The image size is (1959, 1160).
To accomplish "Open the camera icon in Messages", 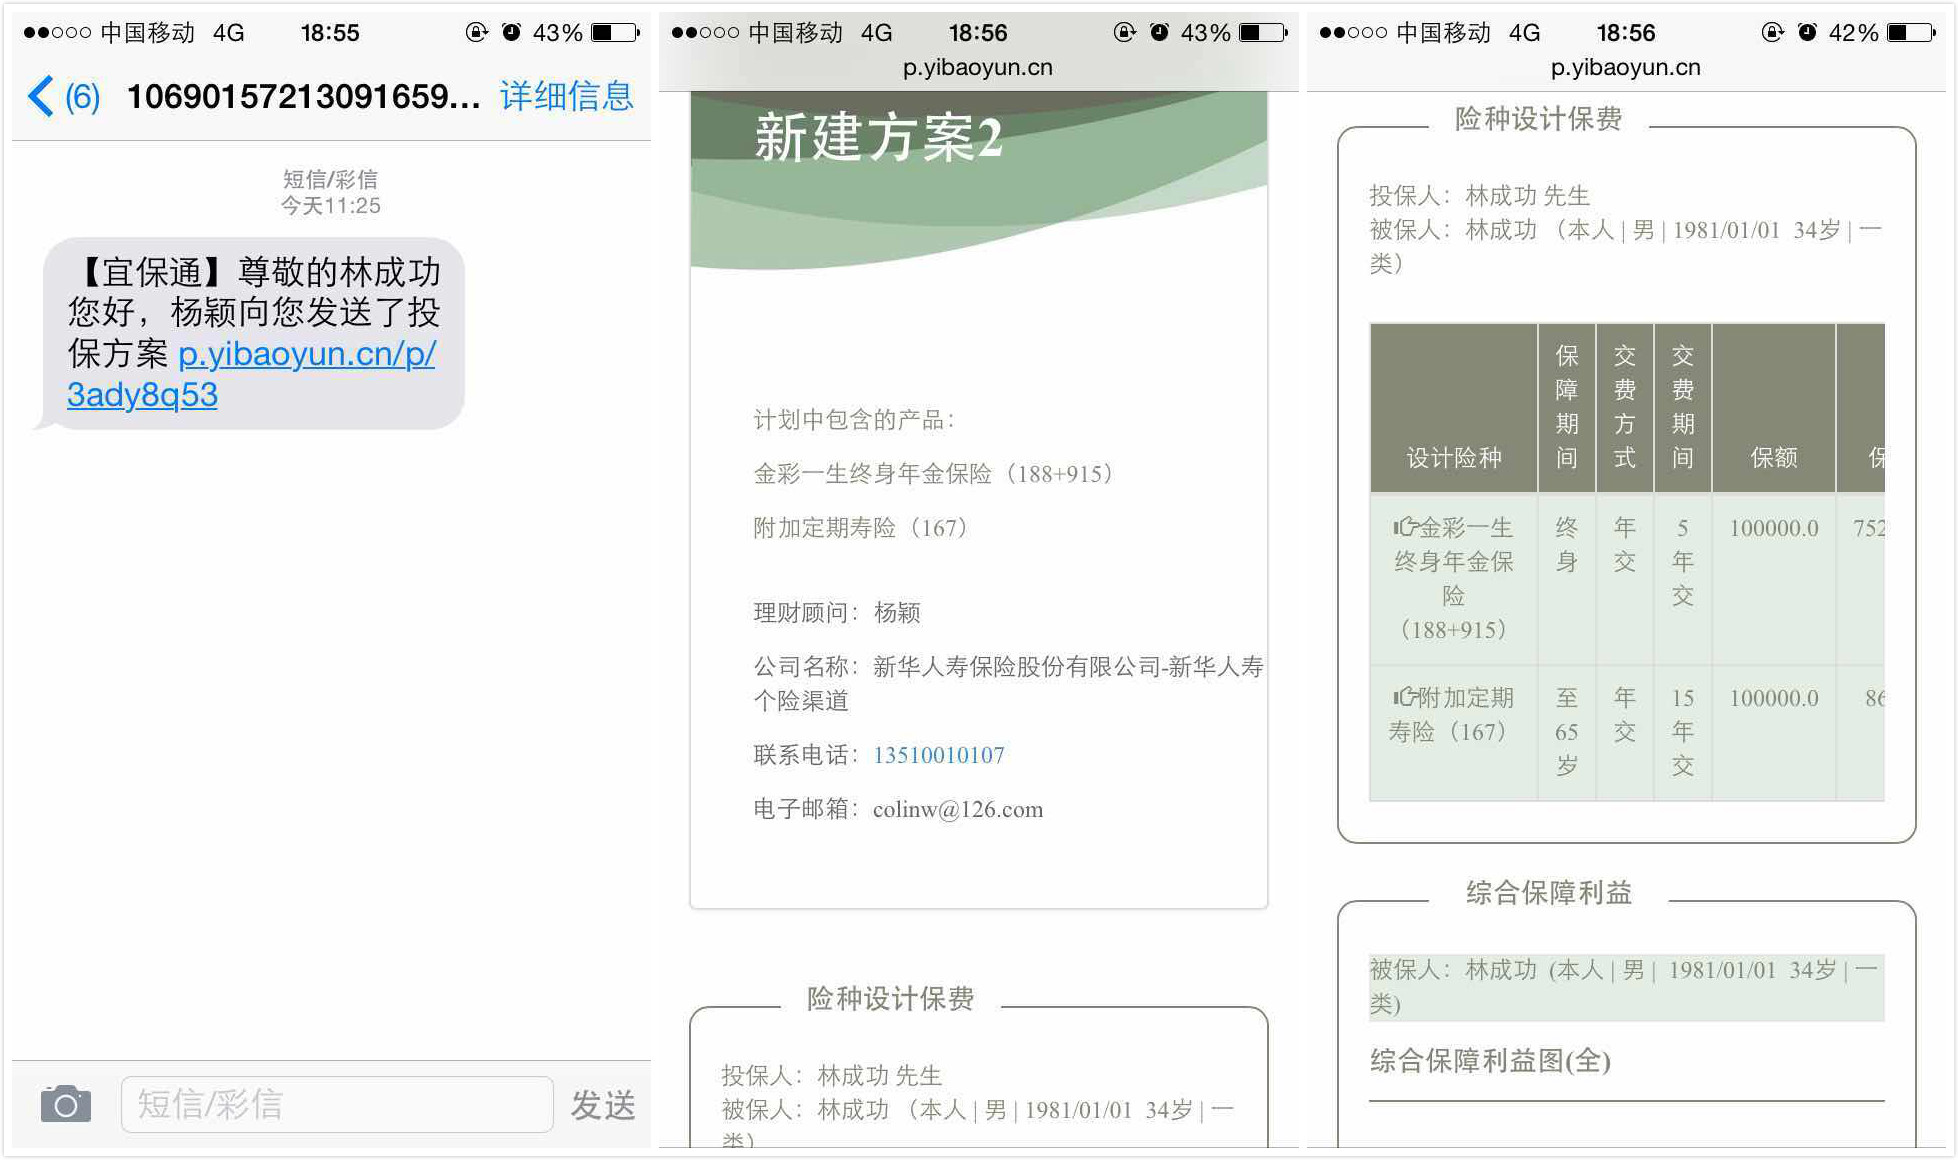I will click(66, 1104).
